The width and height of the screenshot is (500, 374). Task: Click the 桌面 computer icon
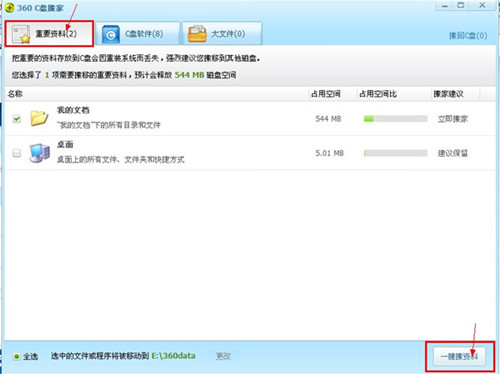39,153
